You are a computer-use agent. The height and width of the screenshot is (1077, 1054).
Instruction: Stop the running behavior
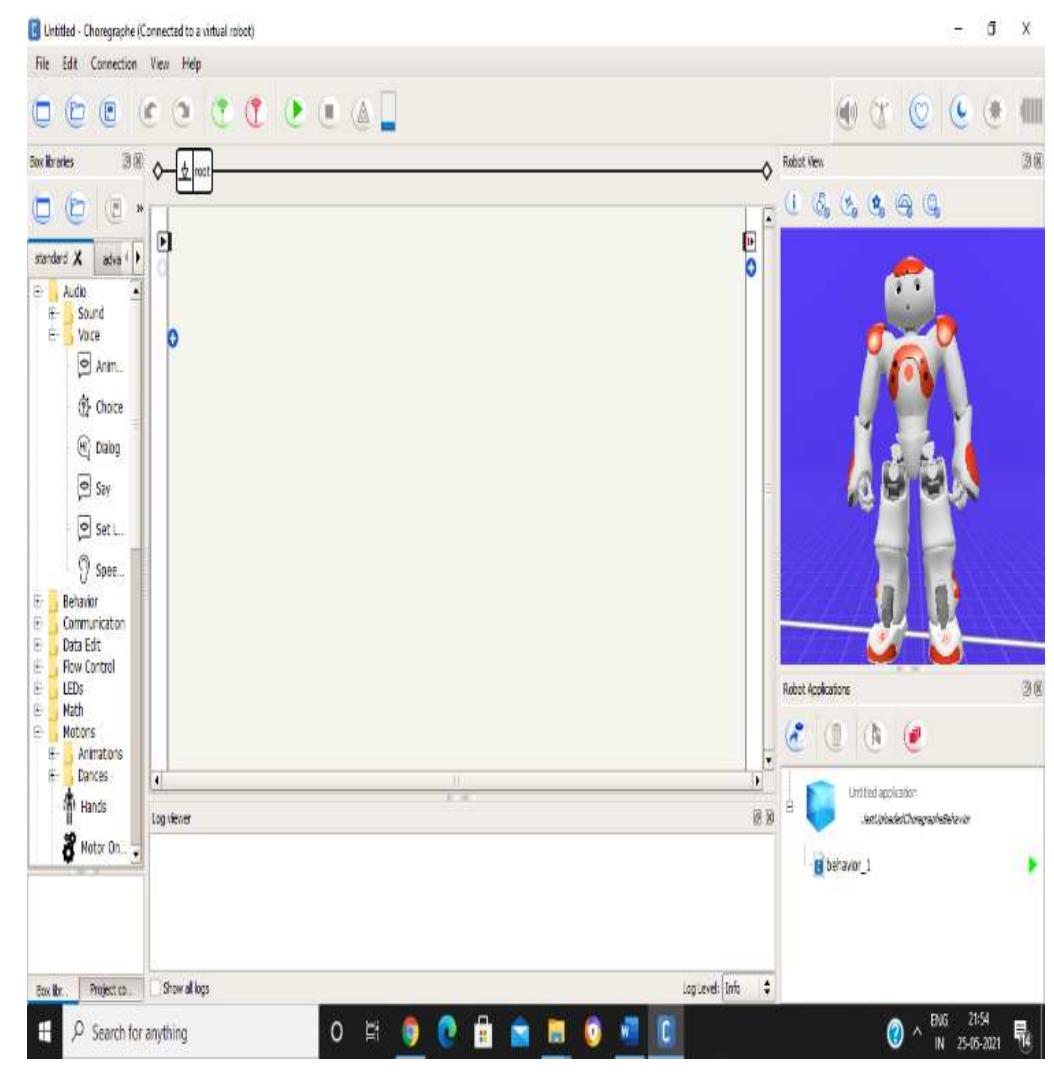click(x=329, y=111)
